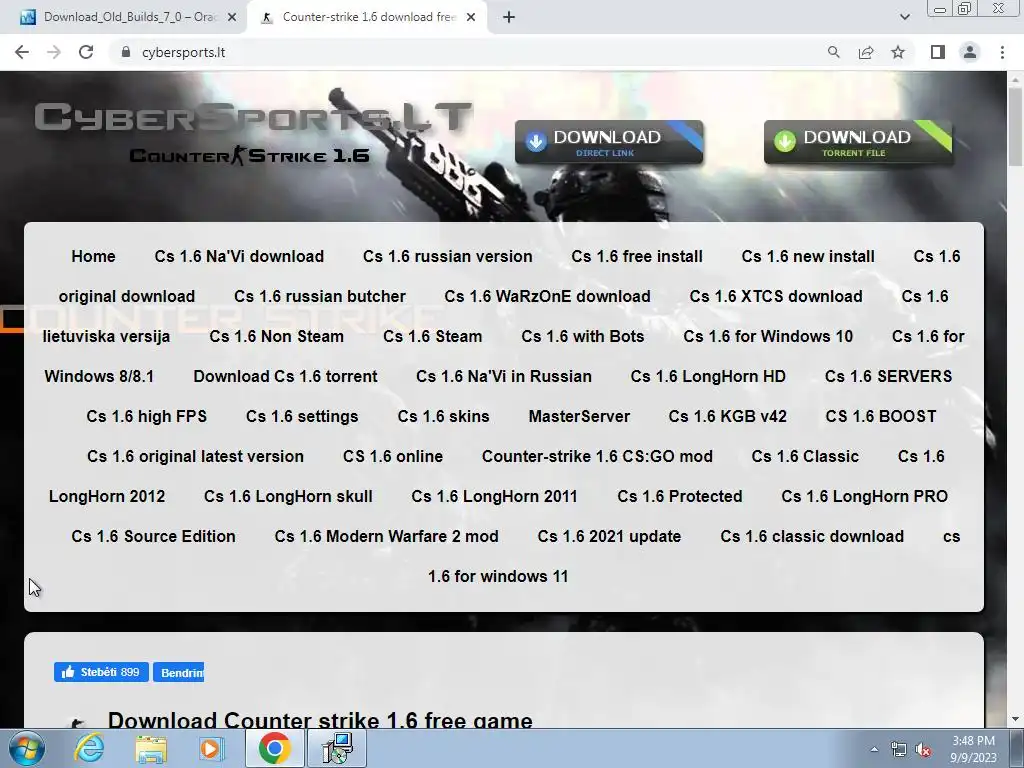Open Cs 1.6 Source Edition link

click(153, 536)
